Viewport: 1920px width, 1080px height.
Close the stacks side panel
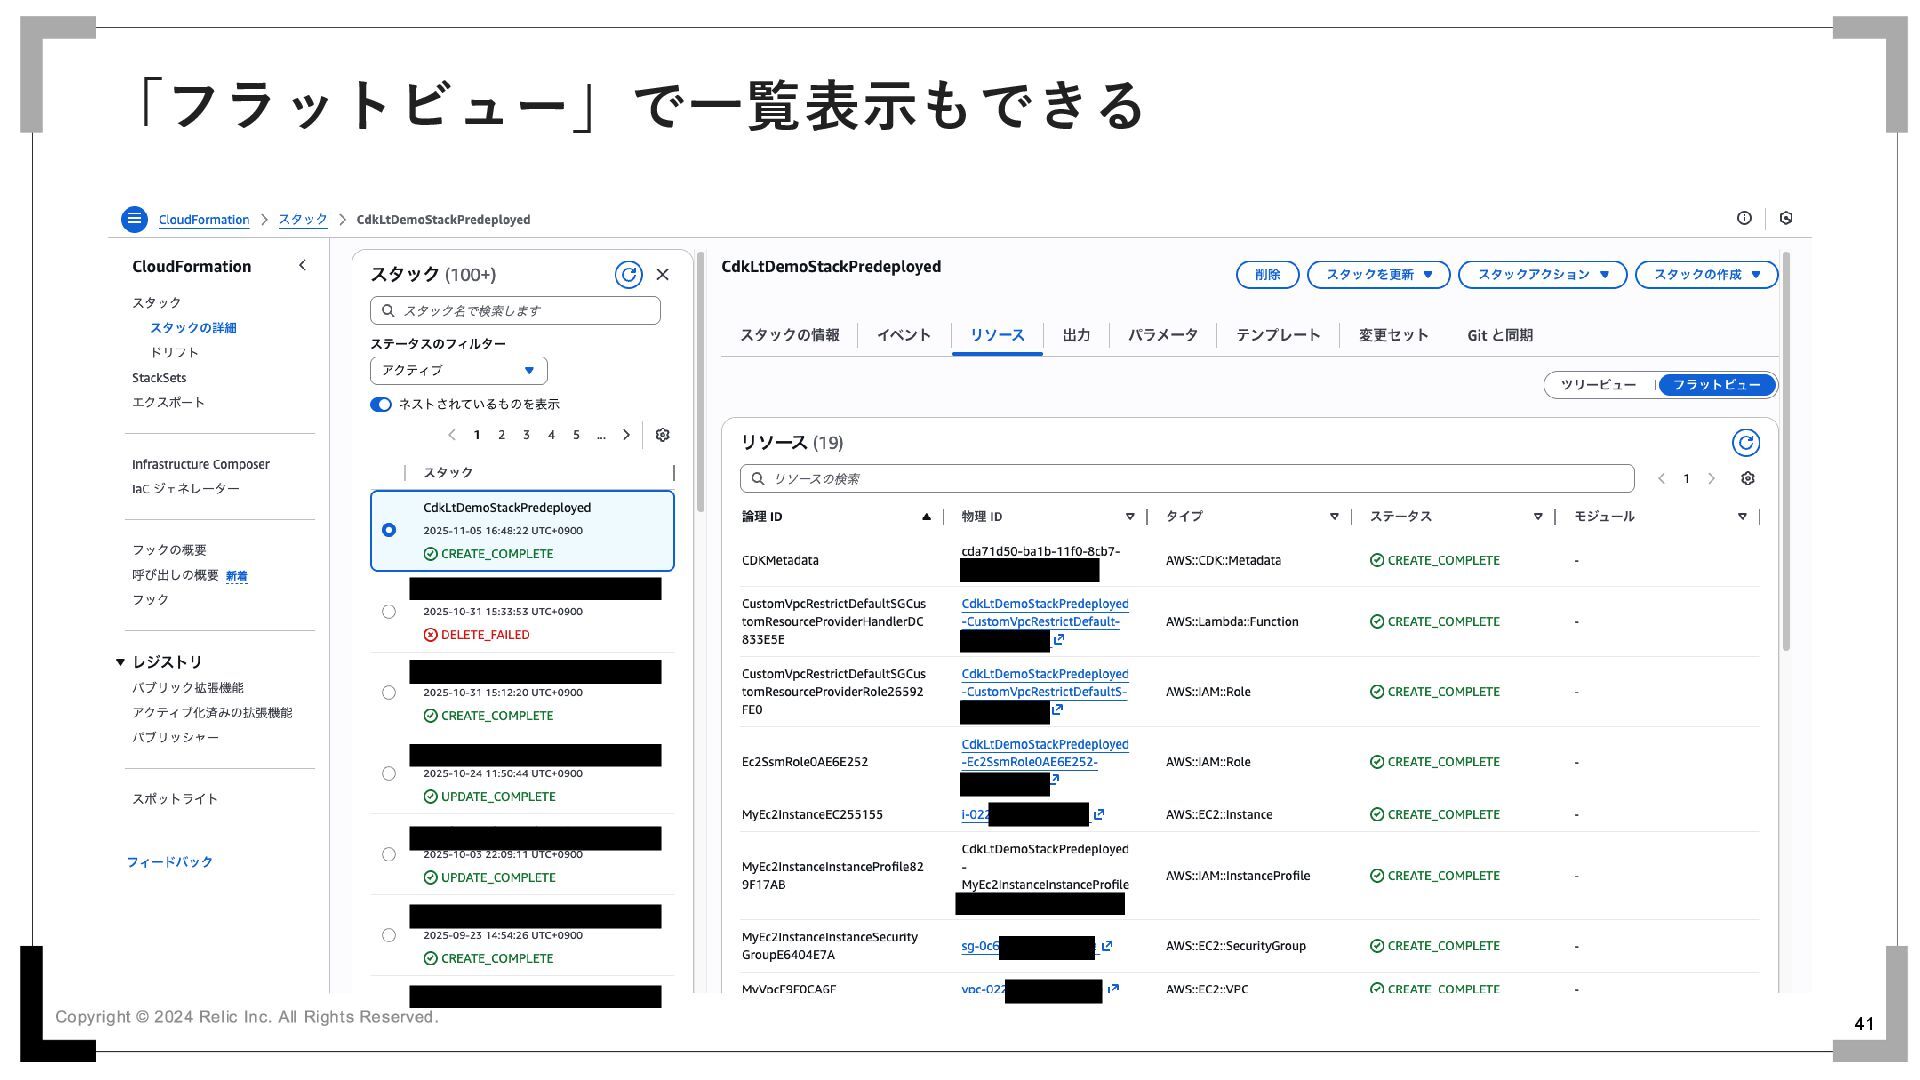coord(662,275)
